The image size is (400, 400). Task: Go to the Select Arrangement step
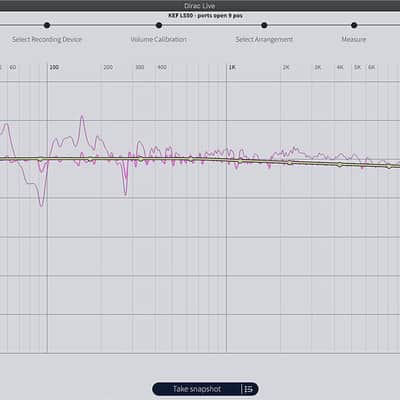264,39
